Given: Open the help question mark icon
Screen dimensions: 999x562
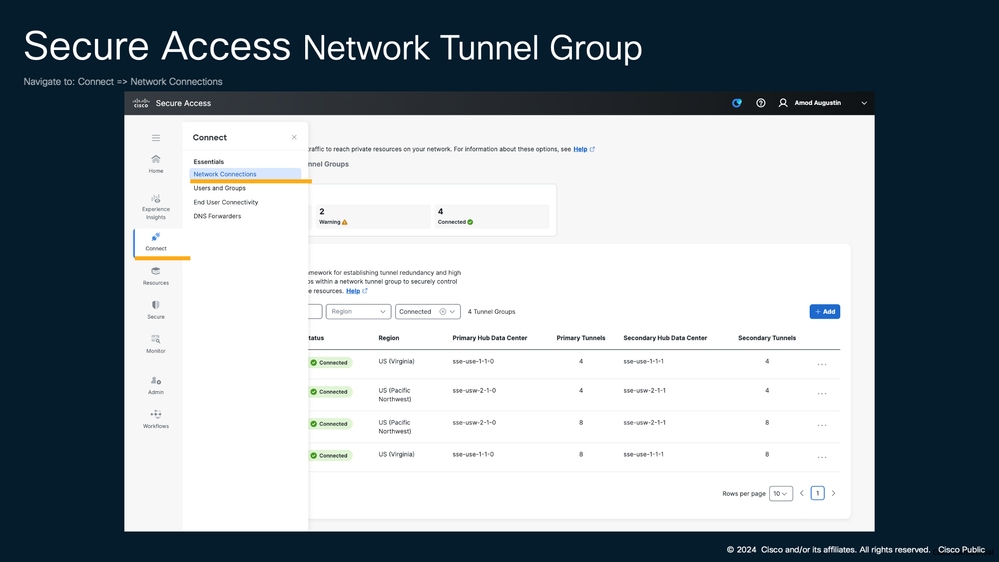Looking at the screenshot, I should pos(760,103).
